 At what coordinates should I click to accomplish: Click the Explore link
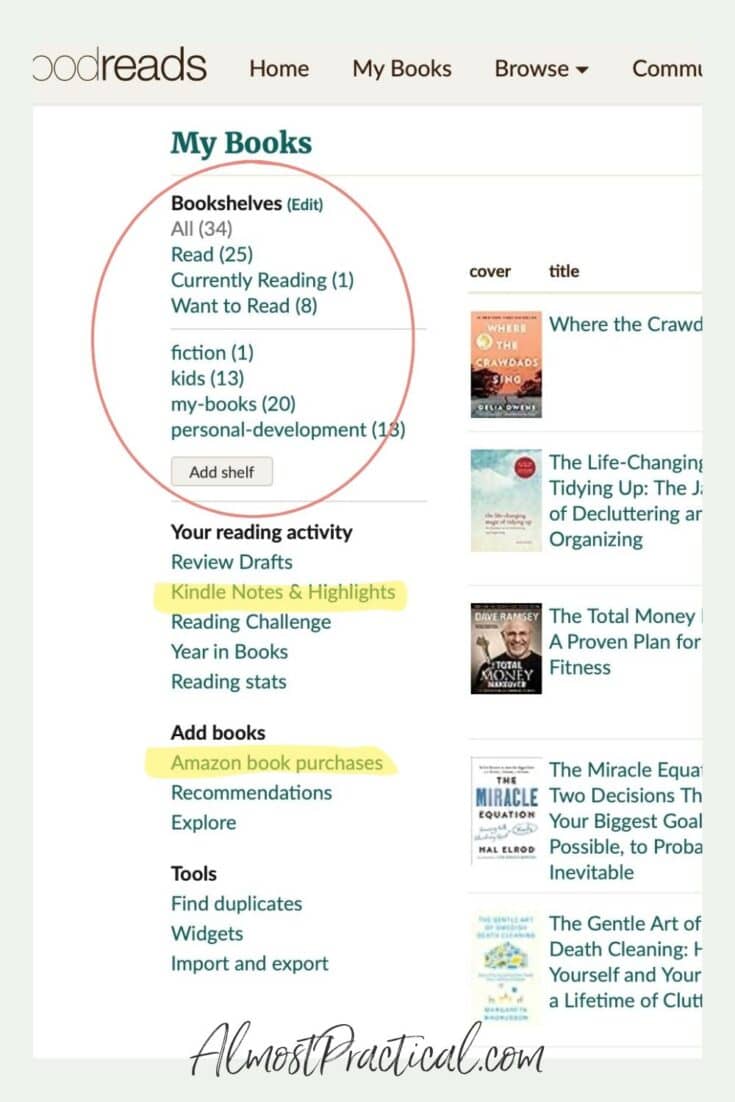(203, 823)
